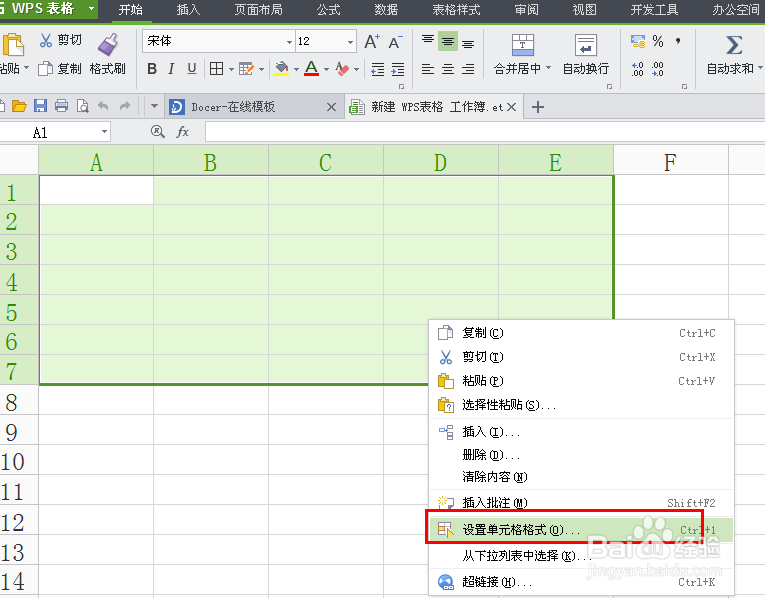
Task: Click the draw border table icon
Action: tap(246, 69)
